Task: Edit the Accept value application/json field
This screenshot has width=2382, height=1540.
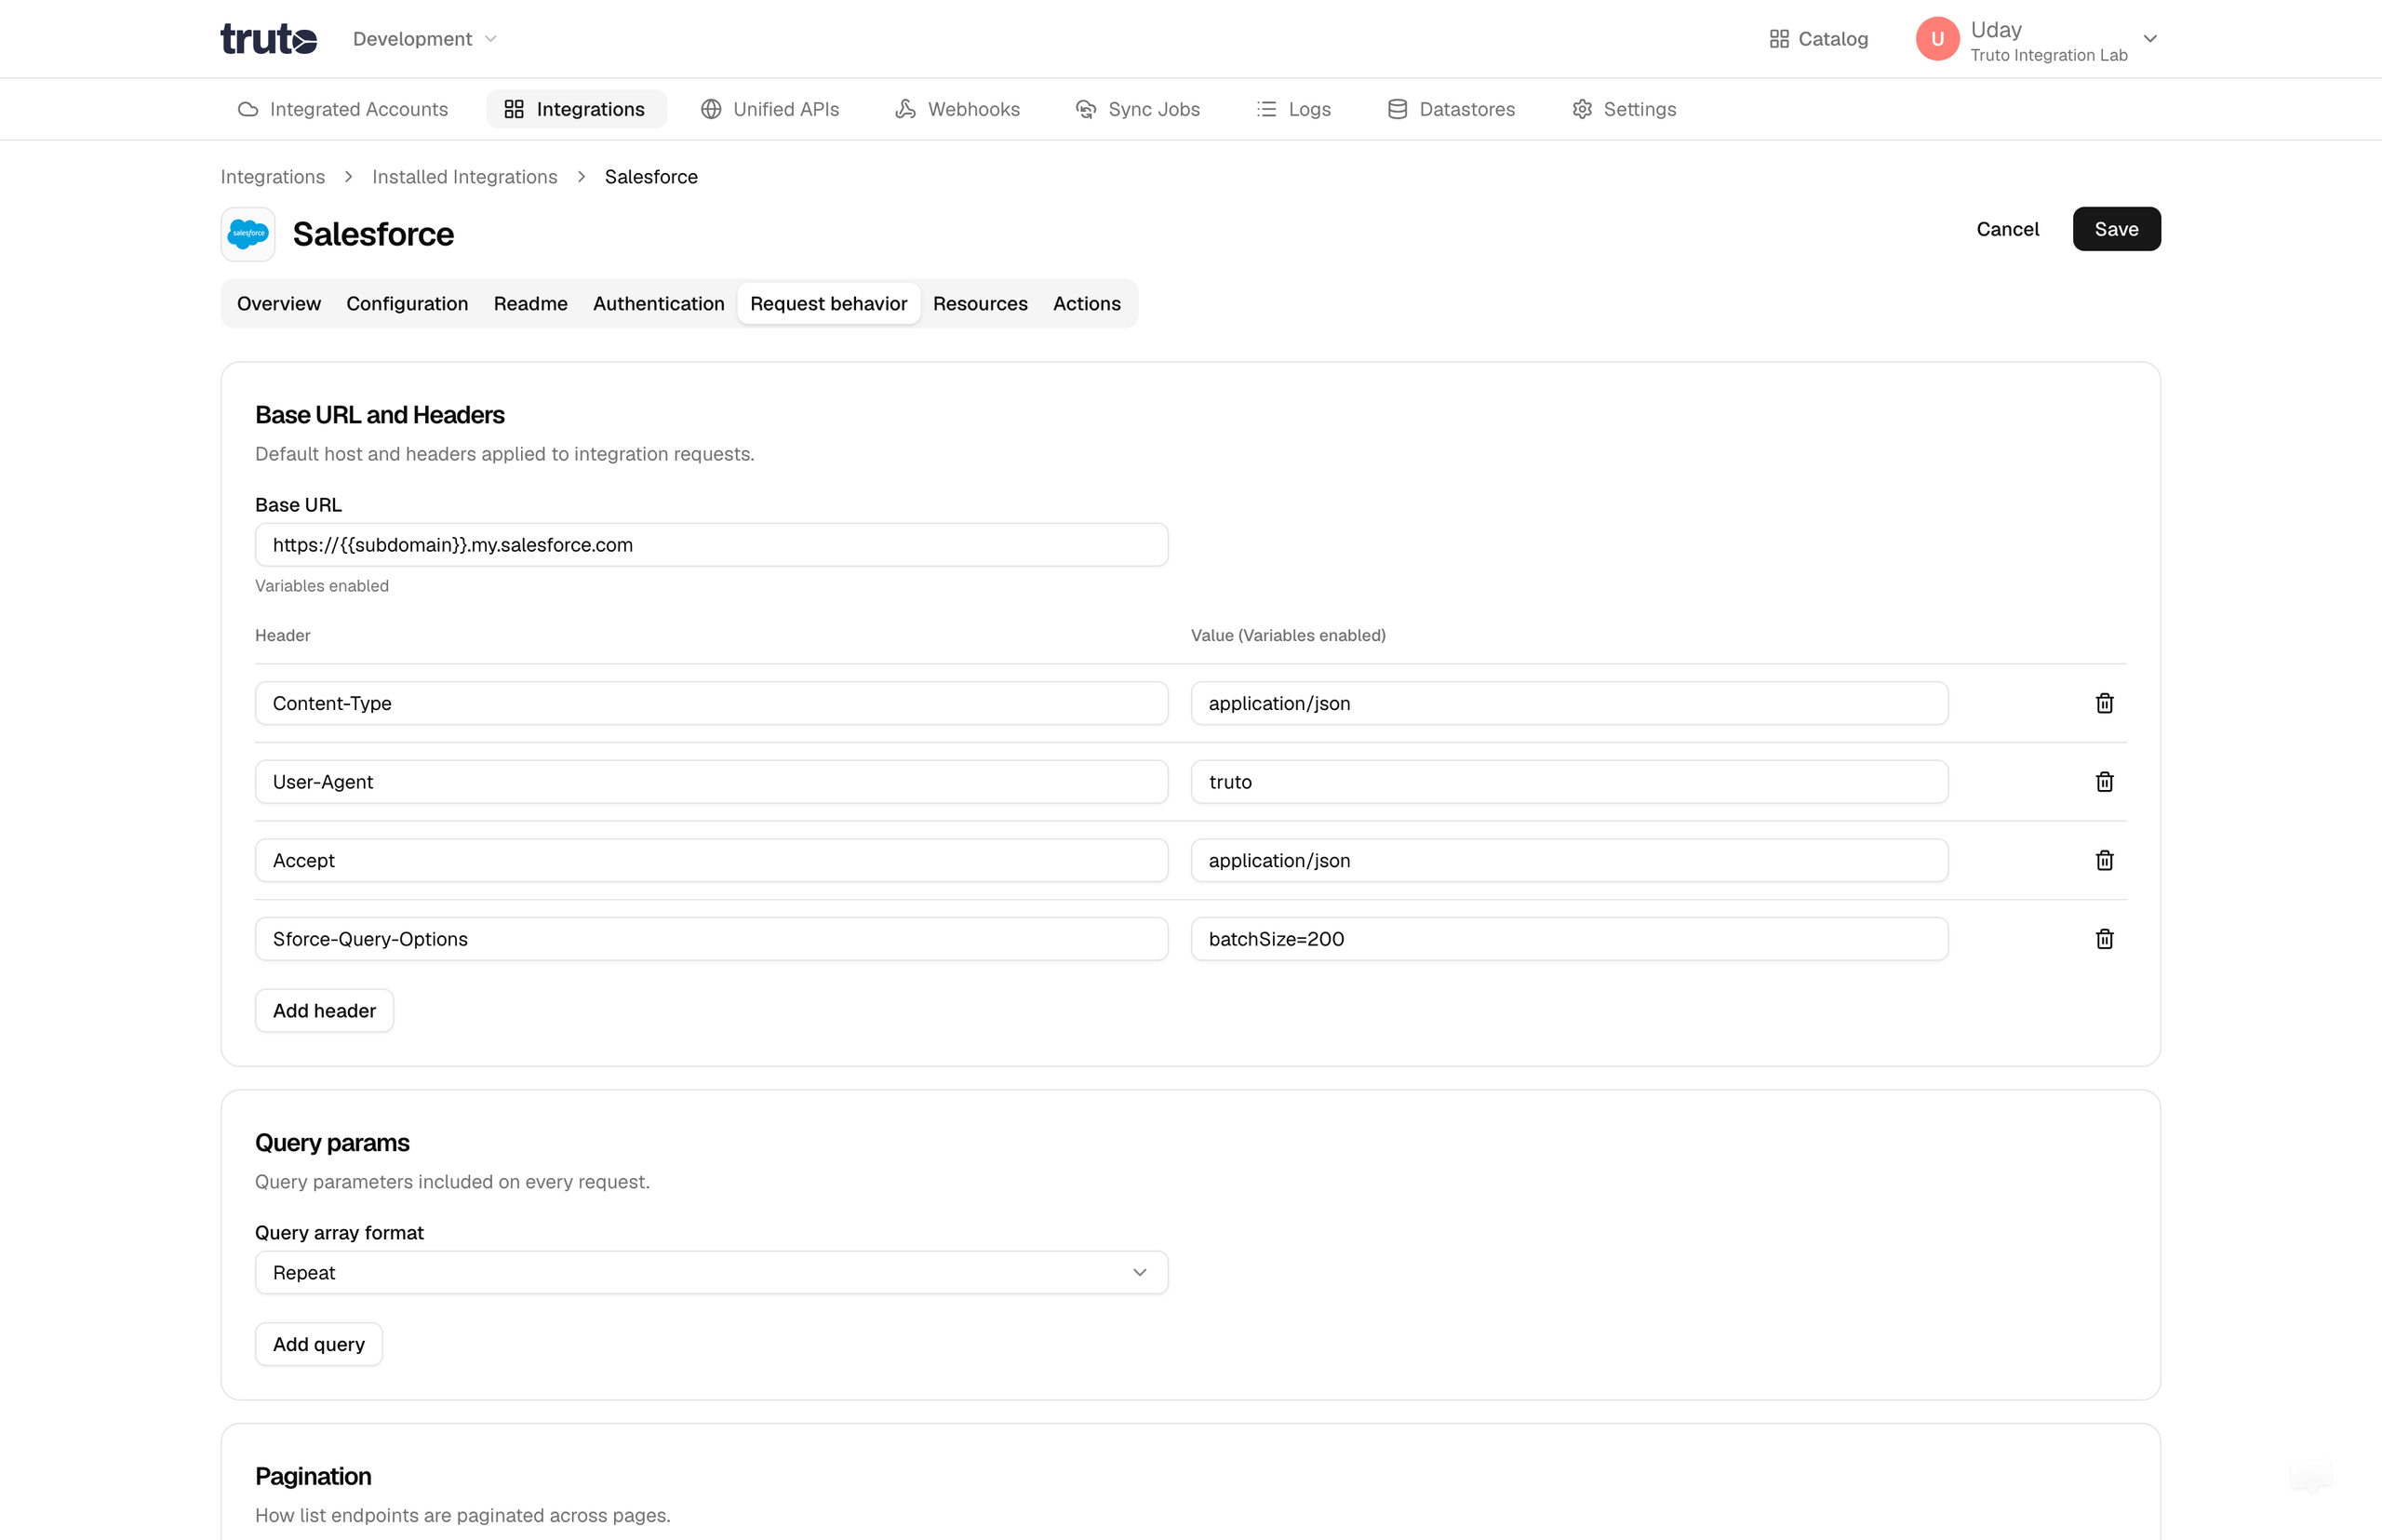Action: [x=1569, y=861]
